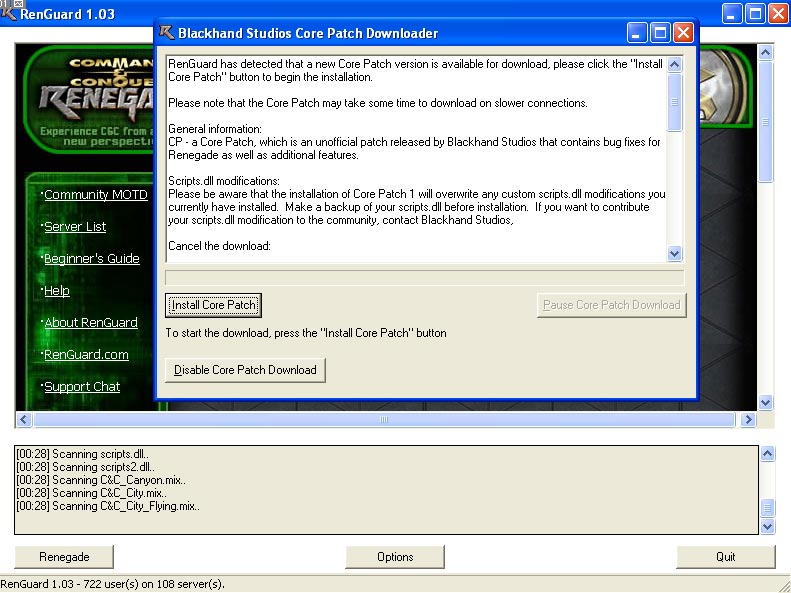791x593 pixels.
Task: Close the Core Patch Downloader dialog
Action: (x=683, y=33)
